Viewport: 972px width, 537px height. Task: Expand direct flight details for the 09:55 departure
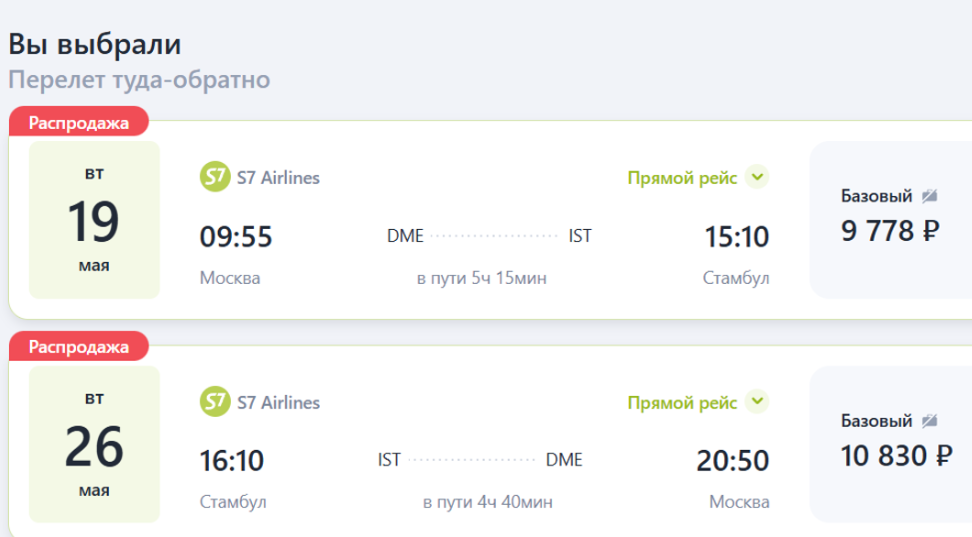[x=757, y=178]
